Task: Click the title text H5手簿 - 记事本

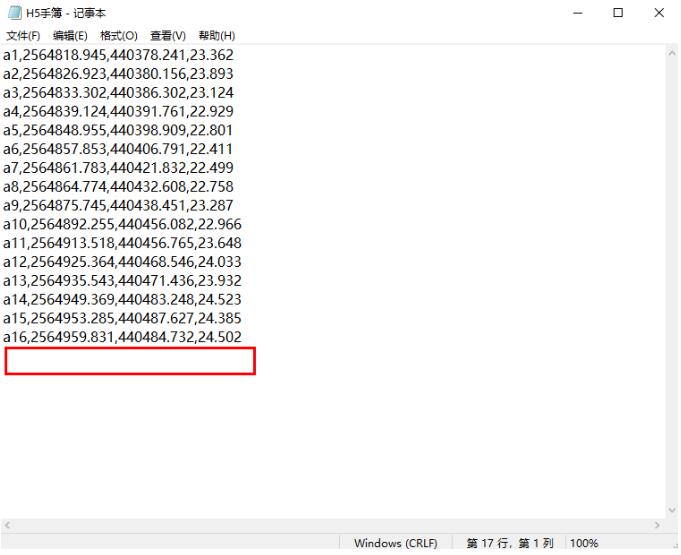Action: click(x=66, y=13)
